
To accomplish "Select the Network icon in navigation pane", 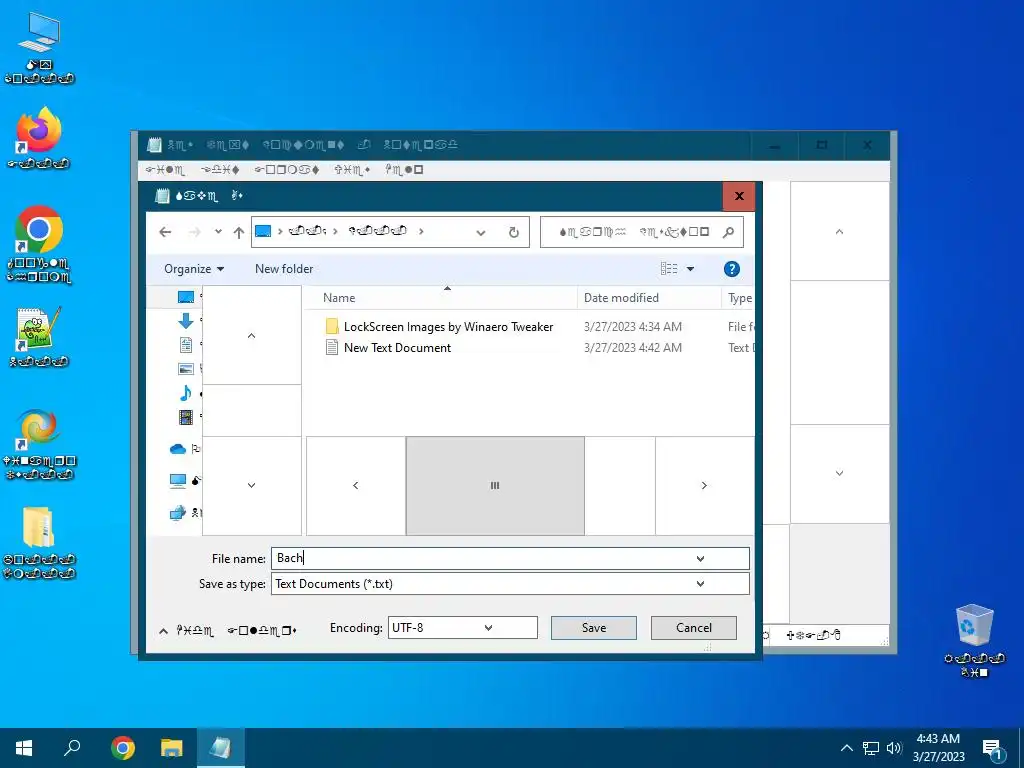I will coord(178,513).
